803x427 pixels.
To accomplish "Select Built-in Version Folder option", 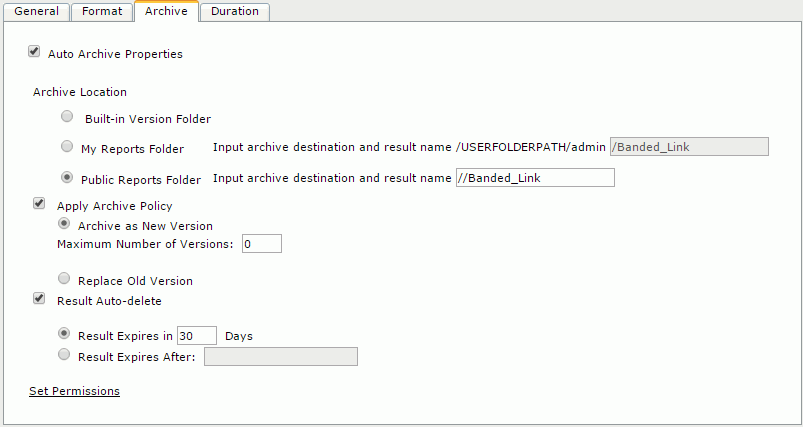I will [67, 117].
